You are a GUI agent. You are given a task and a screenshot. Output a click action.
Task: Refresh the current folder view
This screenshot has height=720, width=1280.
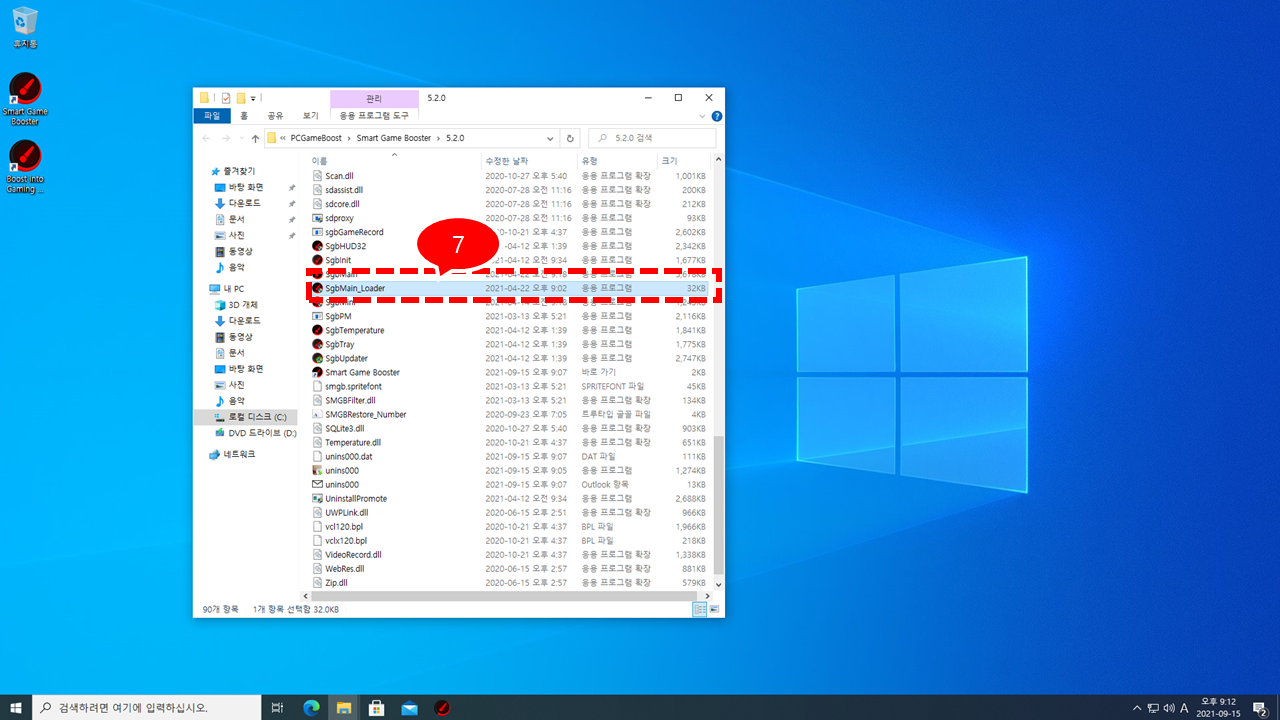pos(570,138)
